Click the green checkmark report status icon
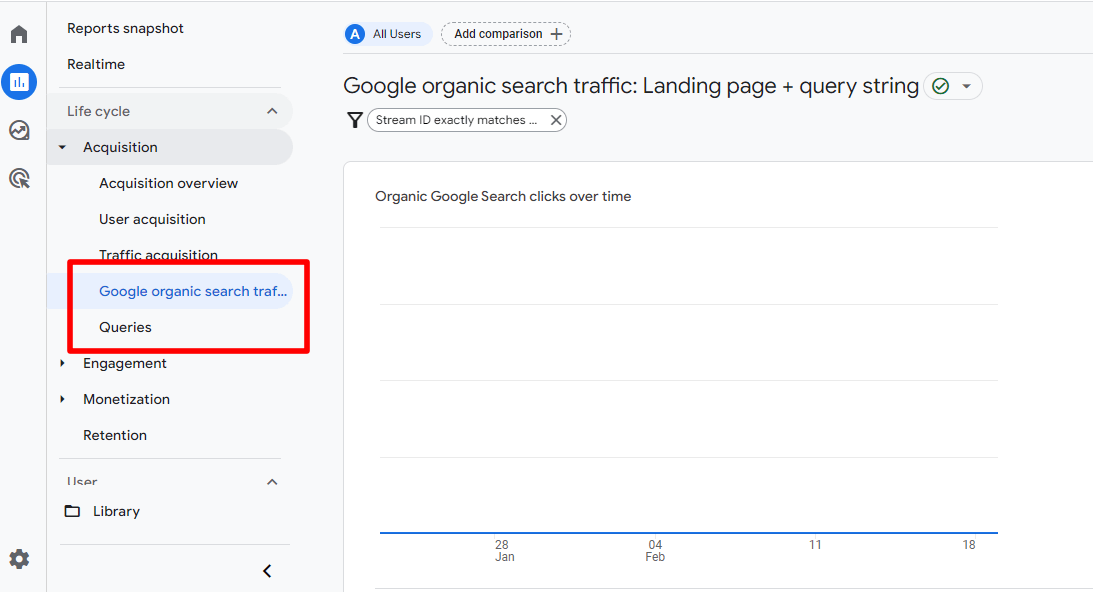 click(x=941, y=86)
